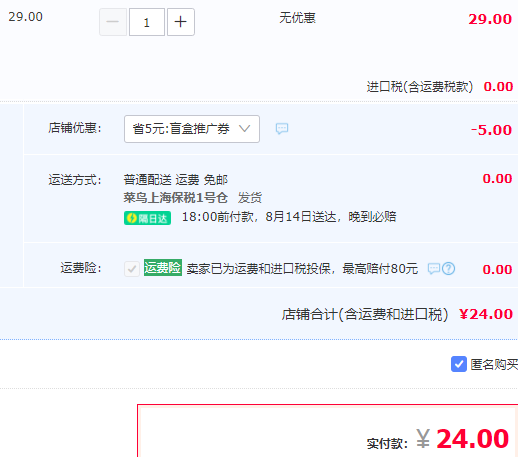Click the 店铺合计 ¥24.00 subtotal
This screenshot has width=518, height=457.
pos(486,314)
